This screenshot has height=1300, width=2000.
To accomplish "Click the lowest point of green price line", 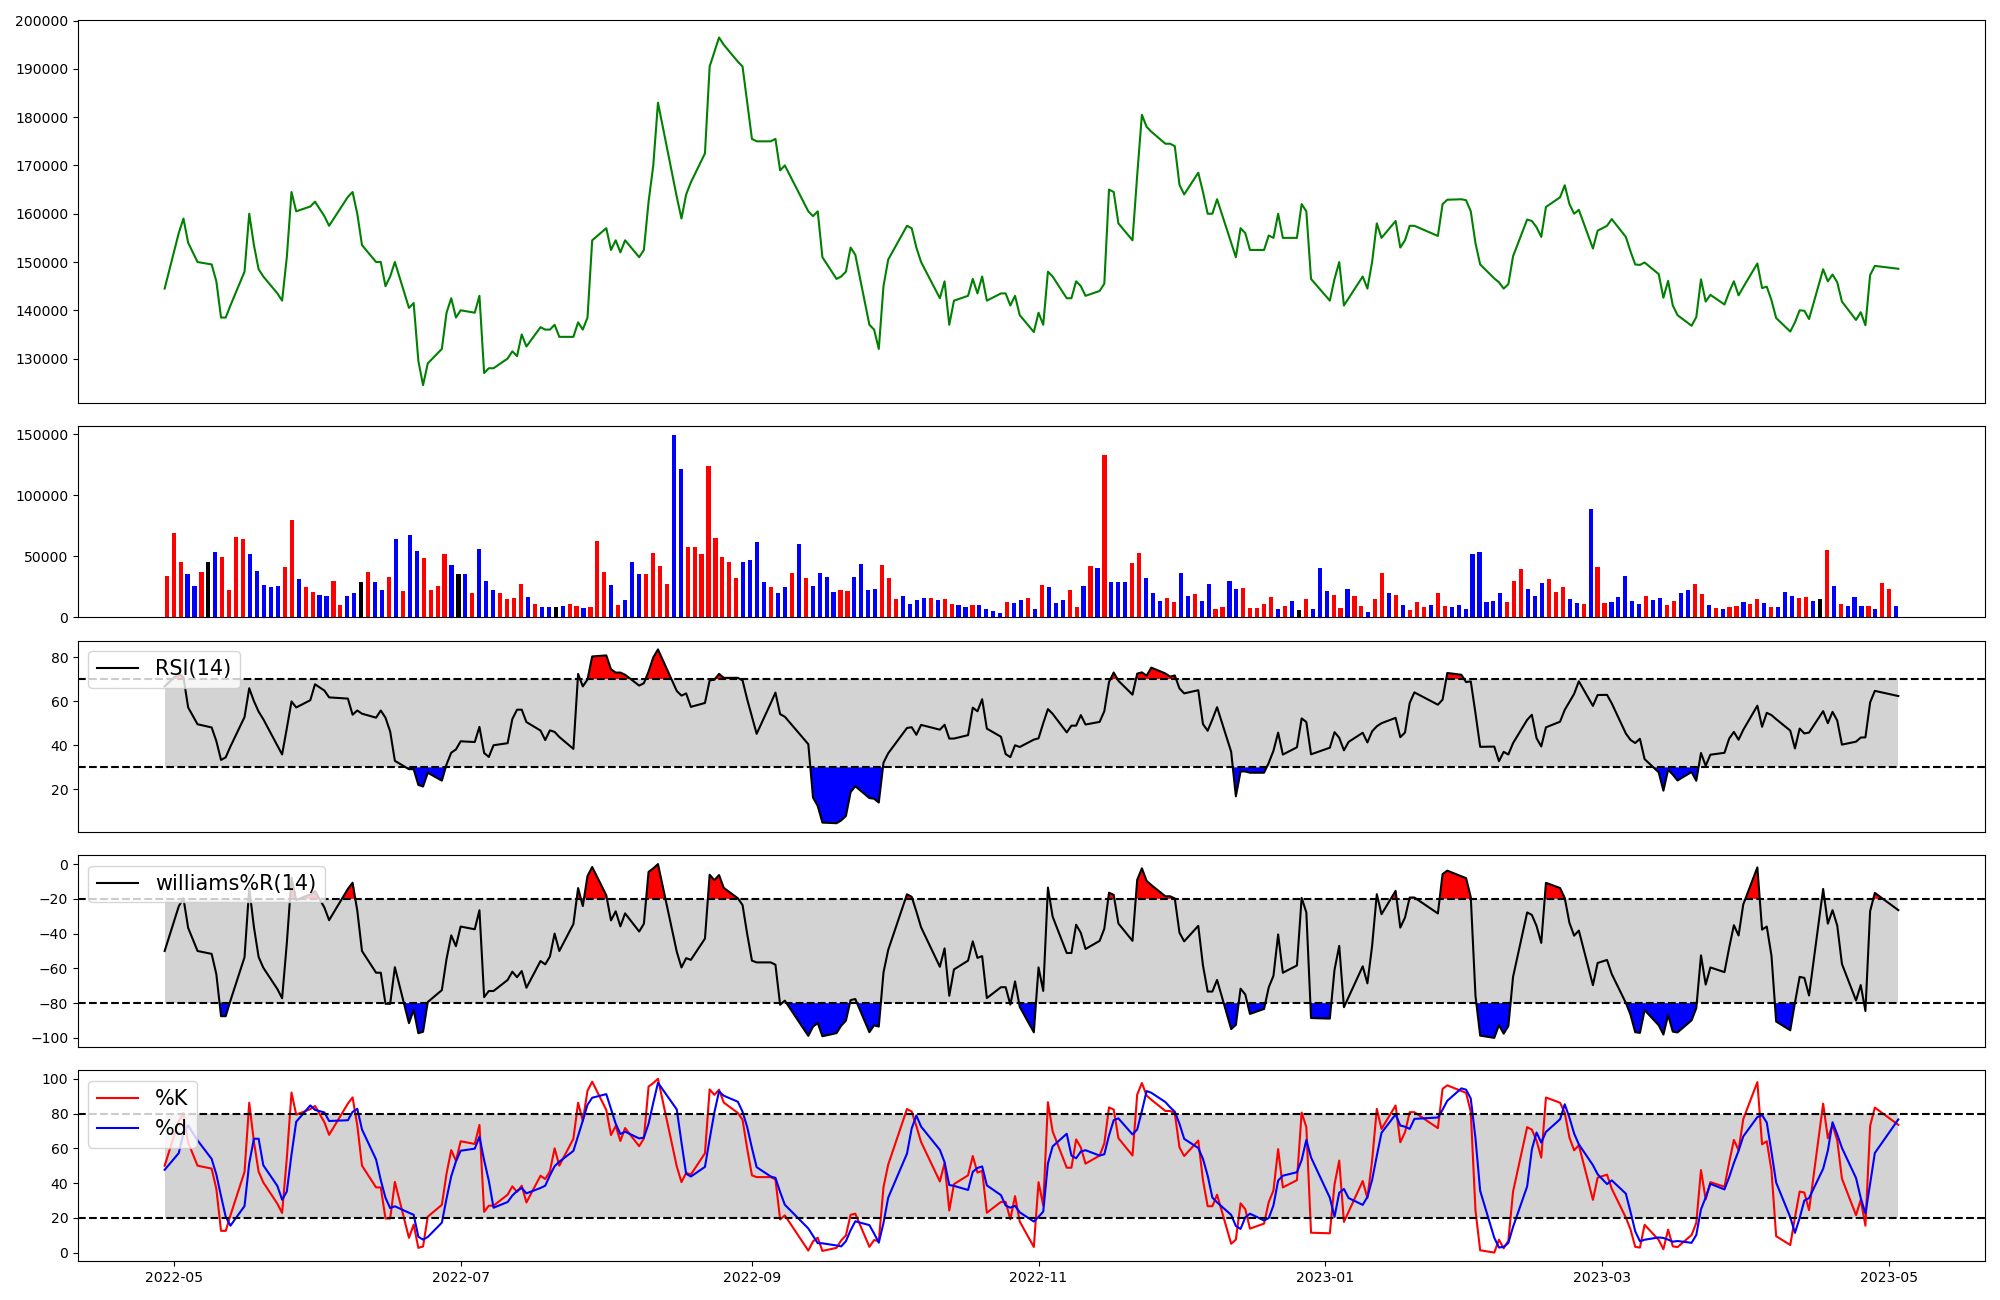I will [423, 385].
